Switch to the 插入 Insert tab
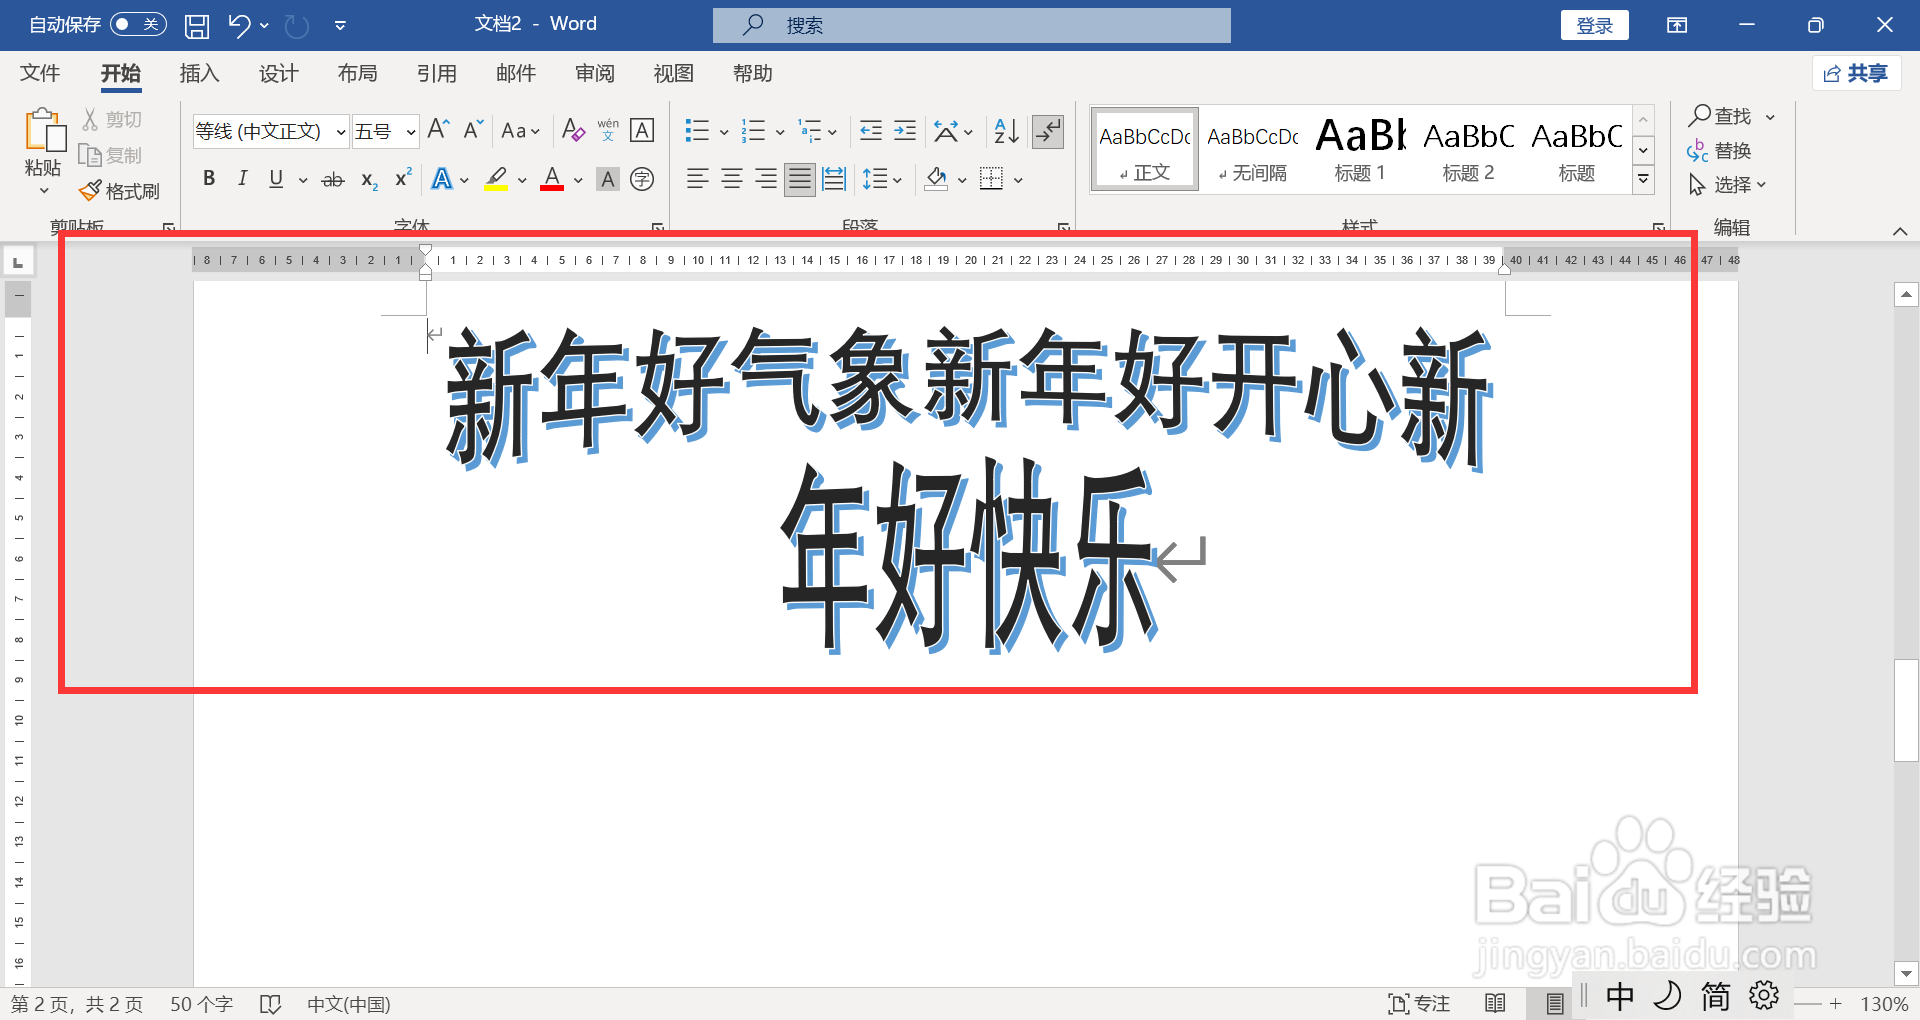The image size is (1920, 1020). (x=199, y=73)
